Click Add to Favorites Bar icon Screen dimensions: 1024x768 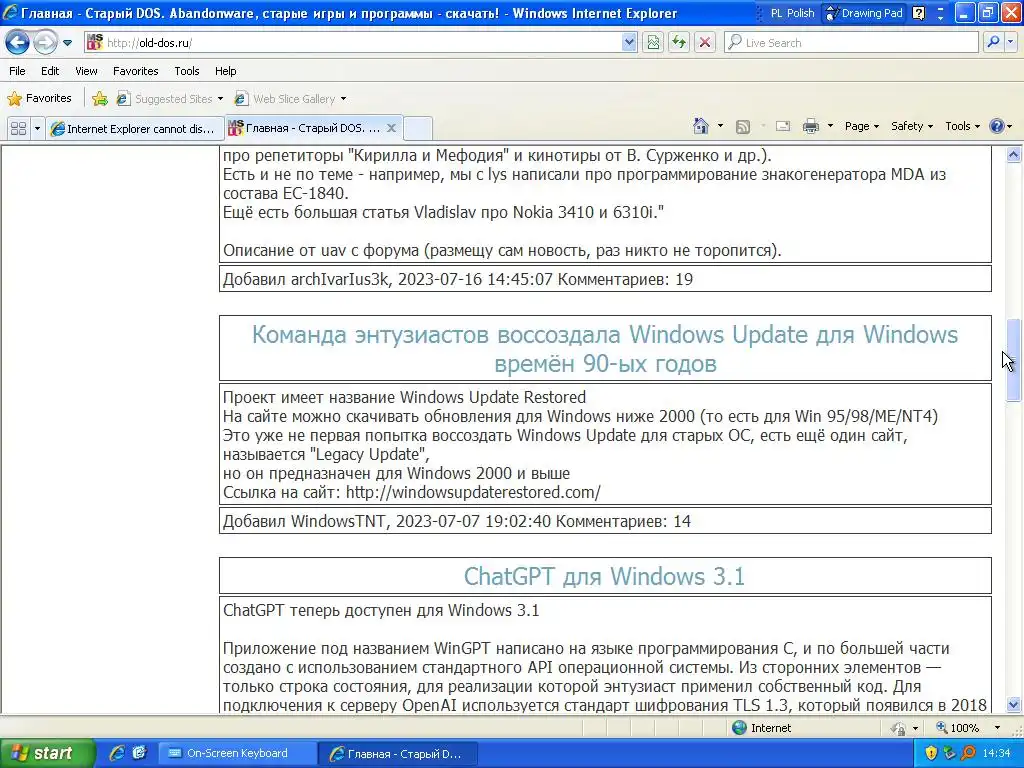(99, 99)
